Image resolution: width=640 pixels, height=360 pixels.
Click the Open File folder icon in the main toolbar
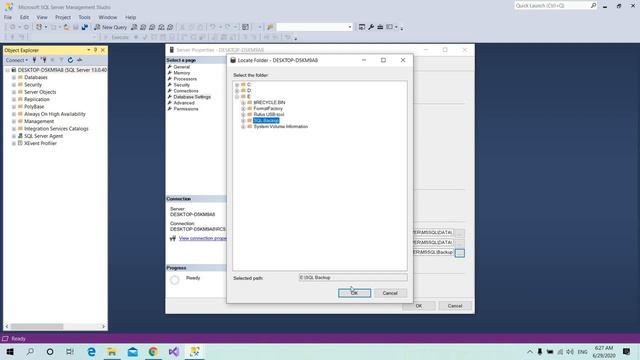click(x=67, y=27)
